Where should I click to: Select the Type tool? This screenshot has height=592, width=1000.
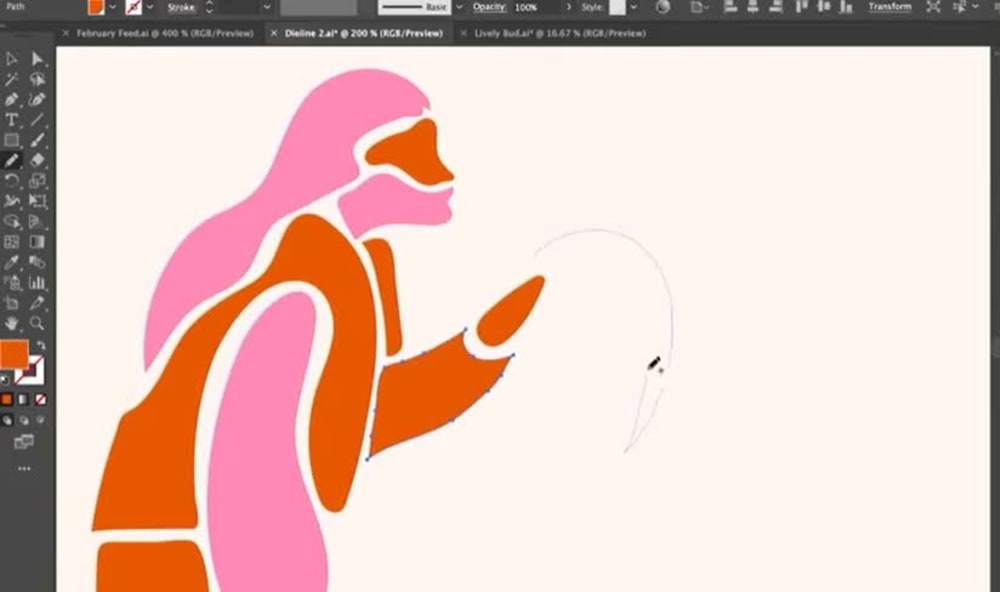[11, 120]
